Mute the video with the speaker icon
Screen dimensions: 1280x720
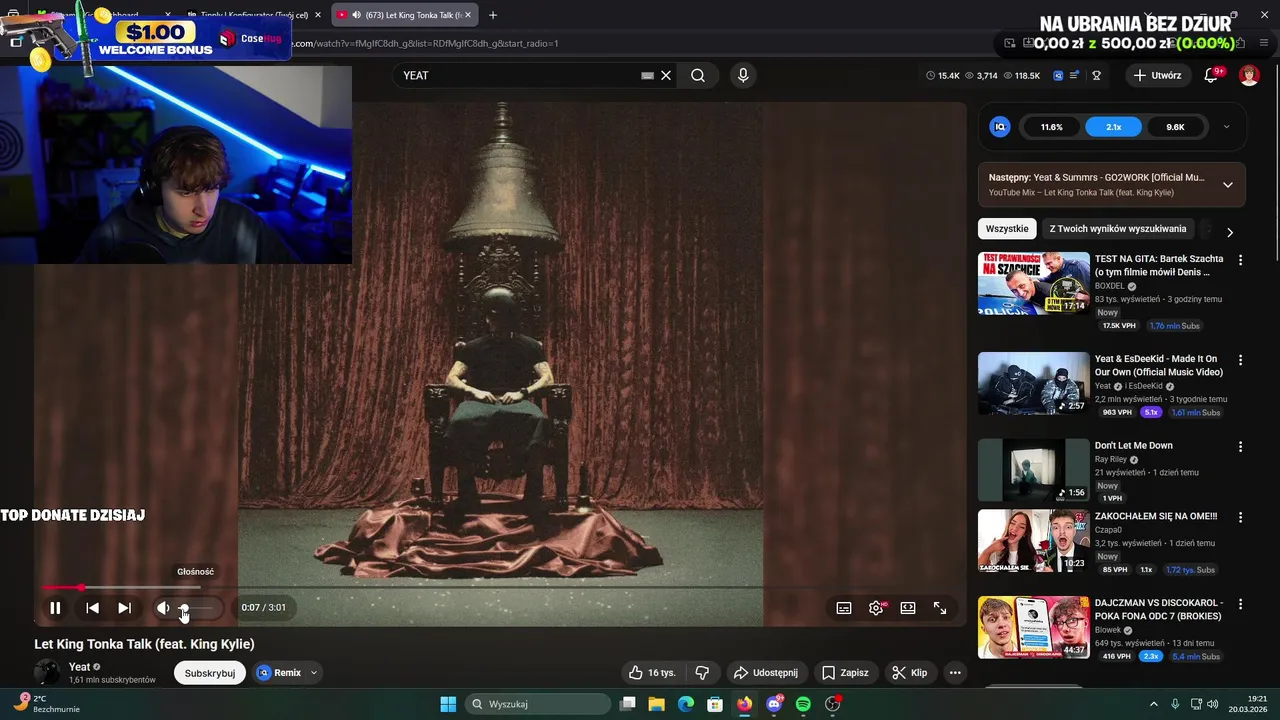[x=163, y=608]
